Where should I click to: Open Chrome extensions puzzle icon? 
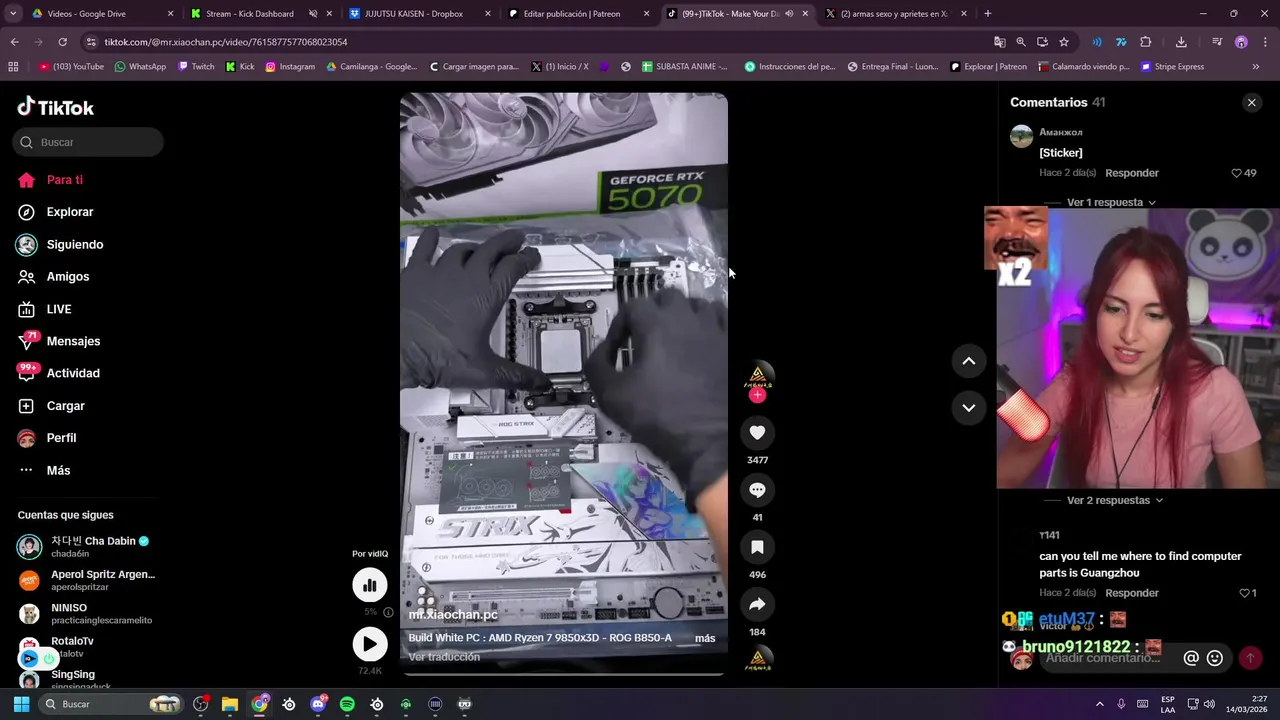pos(1146,42)
